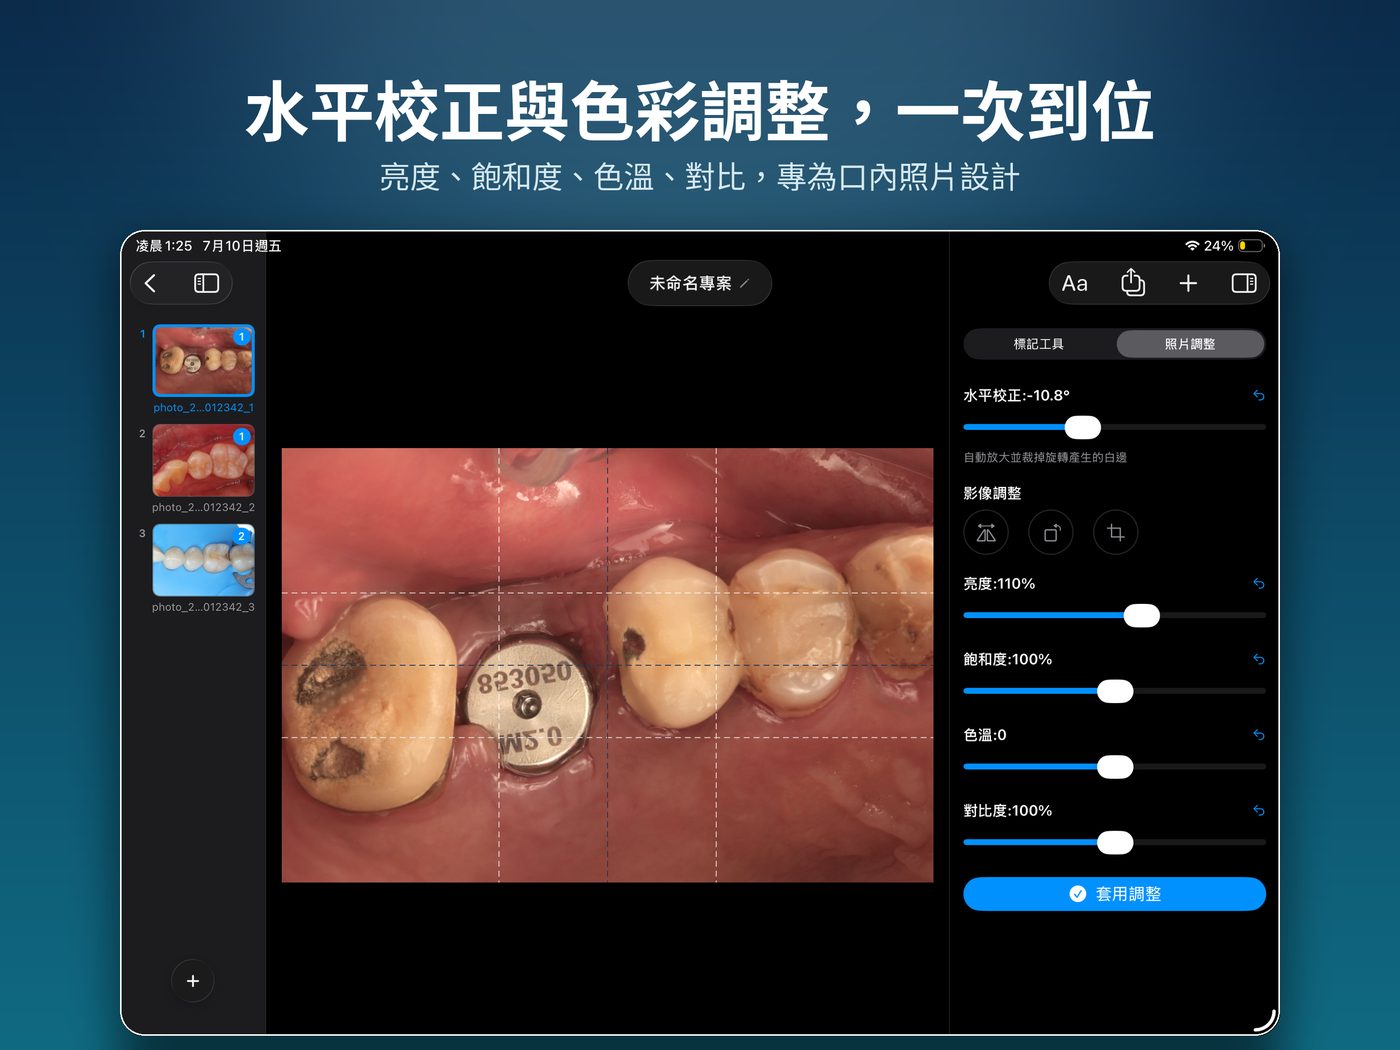Toggle the left sidebar panel icon

[x=206, y=284]
